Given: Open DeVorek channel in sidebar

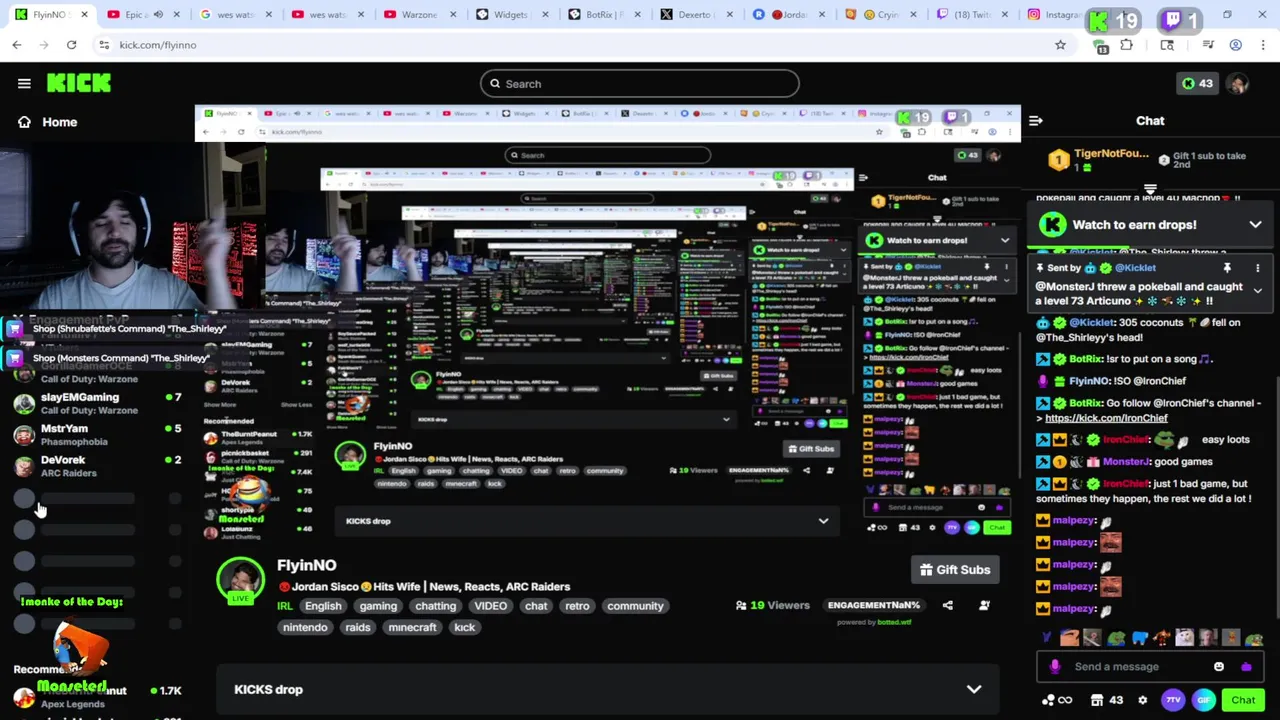Looking at the screenshot, I should tap(95, 466).
